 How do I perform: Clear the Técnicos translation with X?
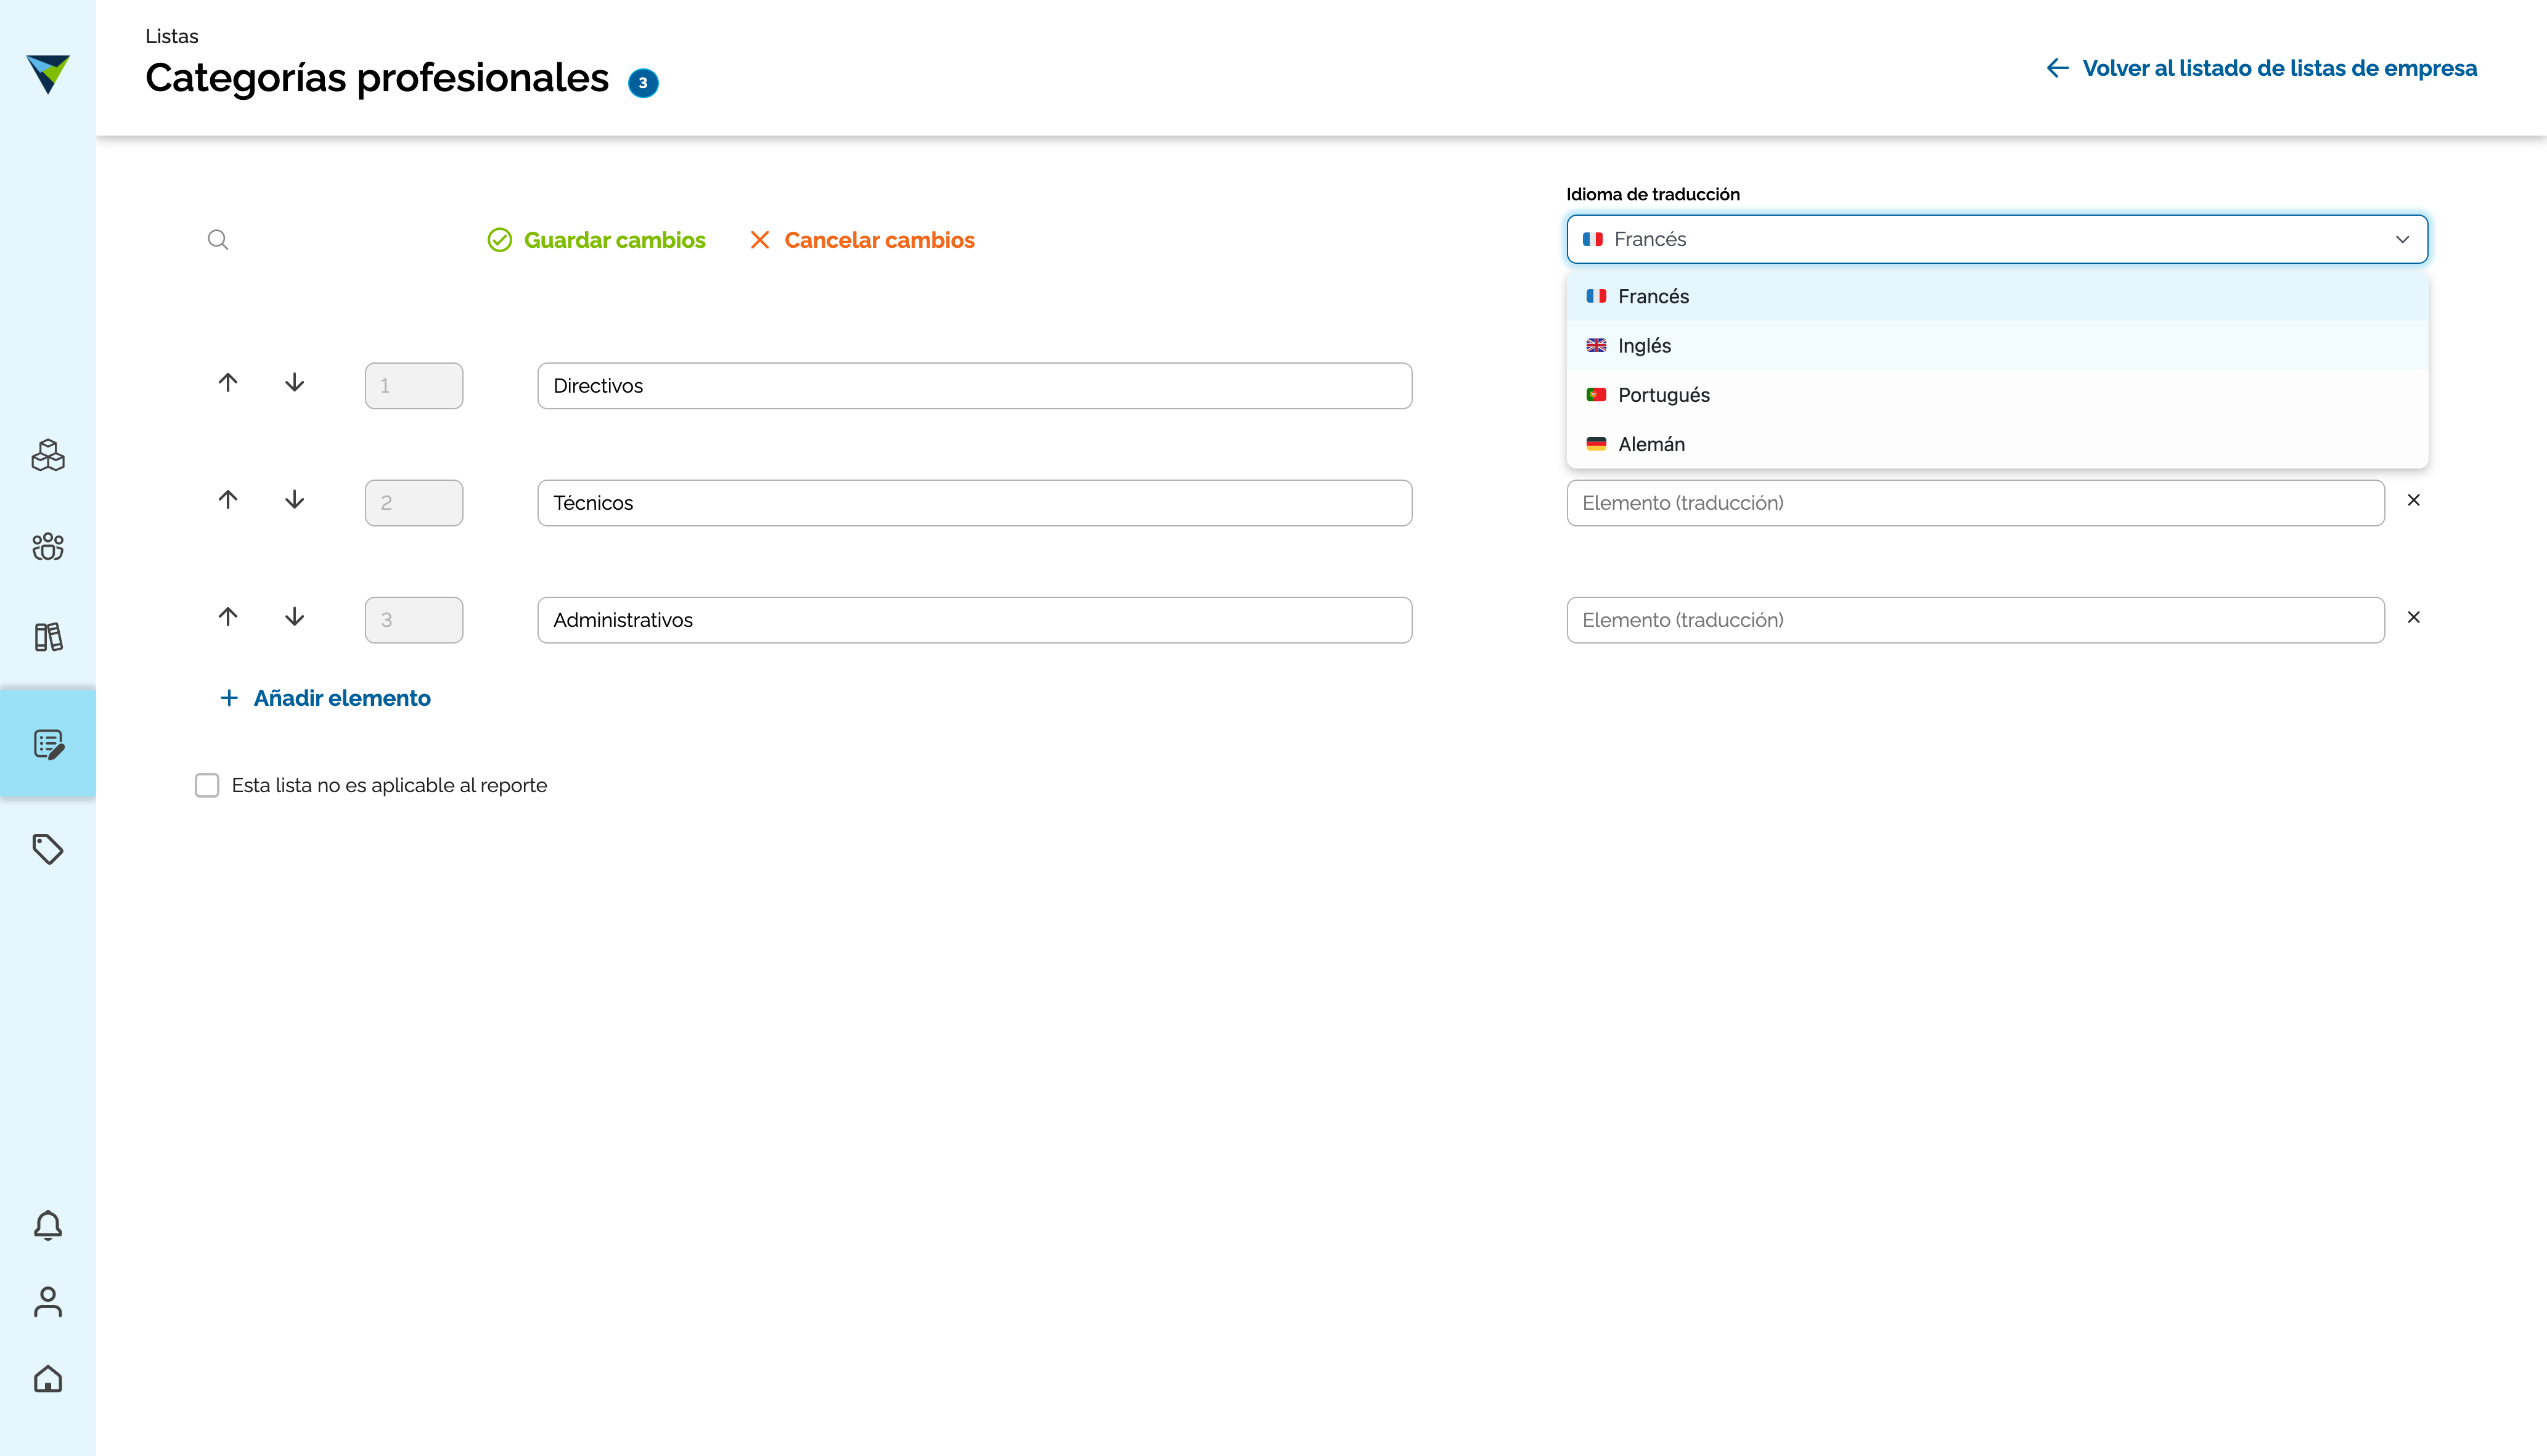coord(2413,500)
